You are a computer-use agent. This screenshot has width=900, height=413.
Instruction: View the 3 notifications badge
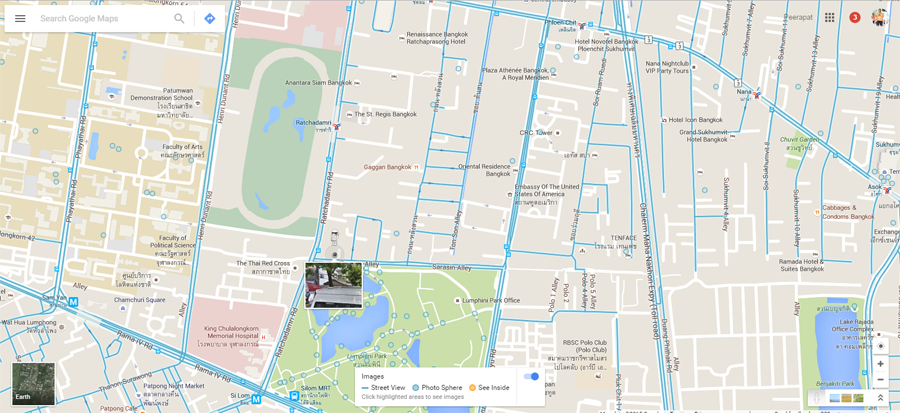855,17
